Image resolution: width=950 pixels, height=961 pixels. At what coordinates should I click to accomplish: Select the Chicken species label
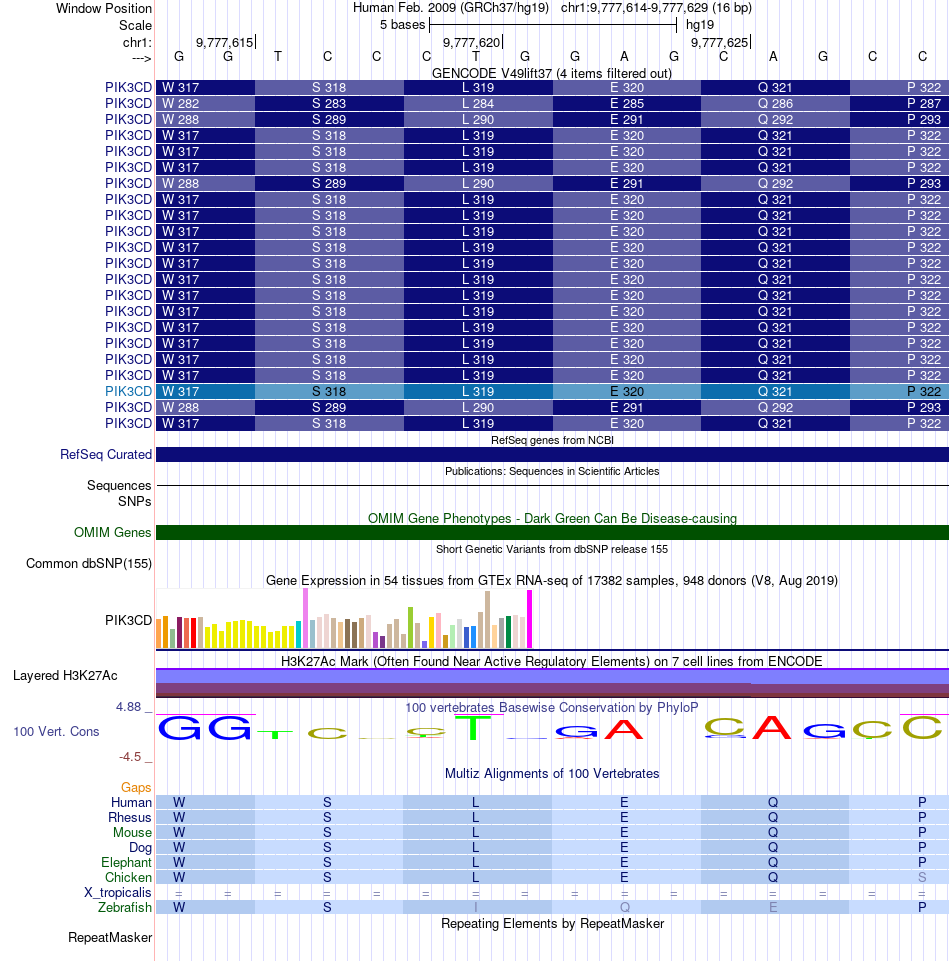[x=128, y=878]
